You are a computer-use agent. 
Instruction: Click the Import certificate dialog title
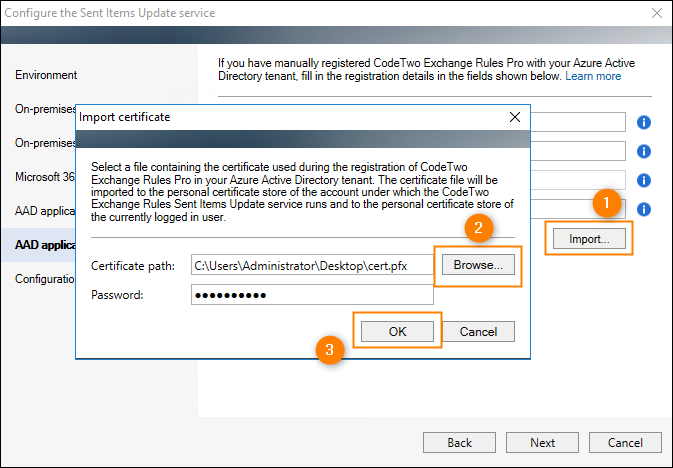click(124, 117)
